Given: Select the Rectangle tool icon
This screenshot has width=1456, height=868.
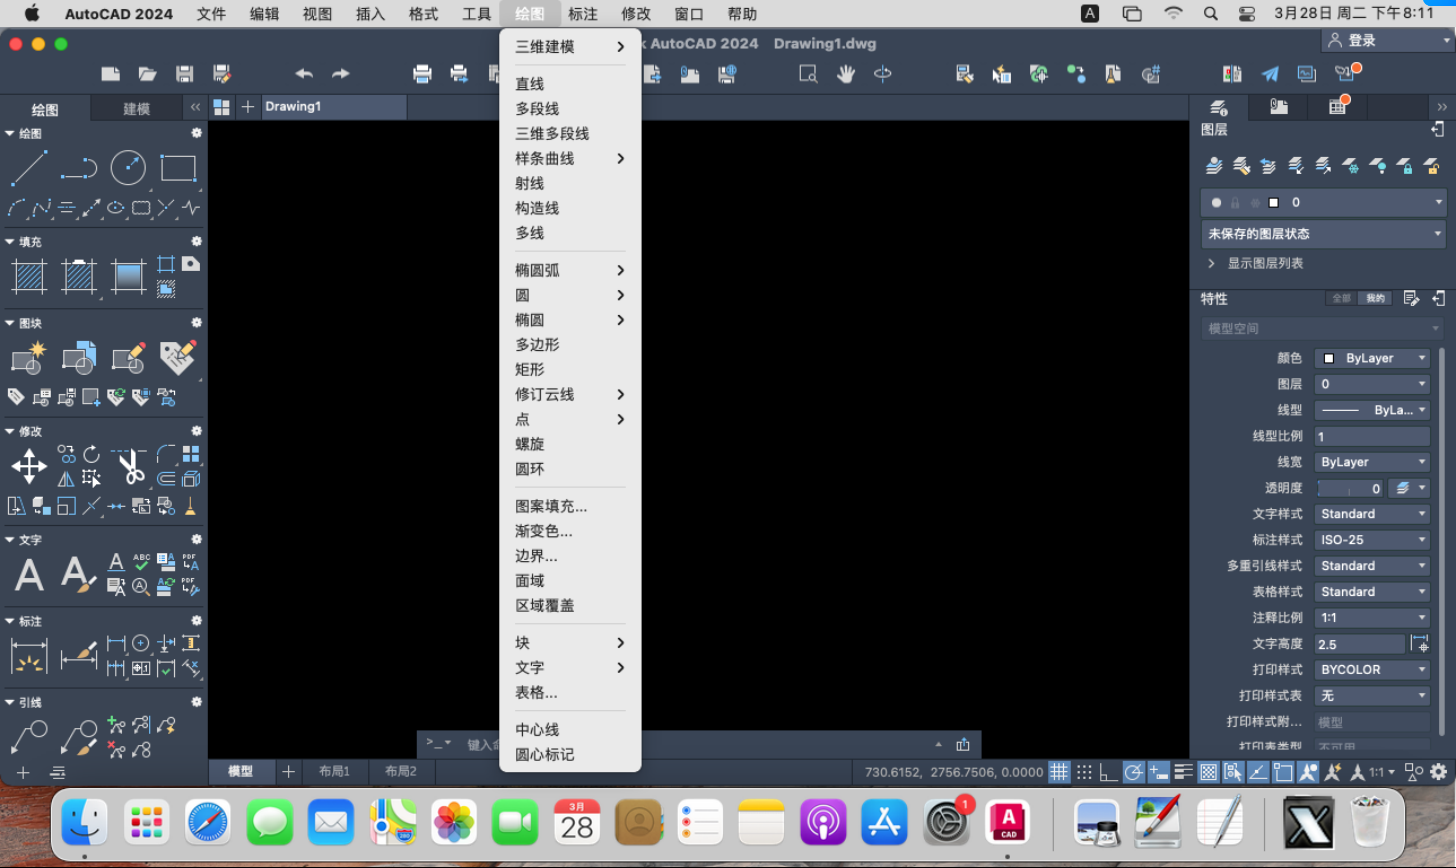Looking at the screenshot, I should tap(178, 168).
